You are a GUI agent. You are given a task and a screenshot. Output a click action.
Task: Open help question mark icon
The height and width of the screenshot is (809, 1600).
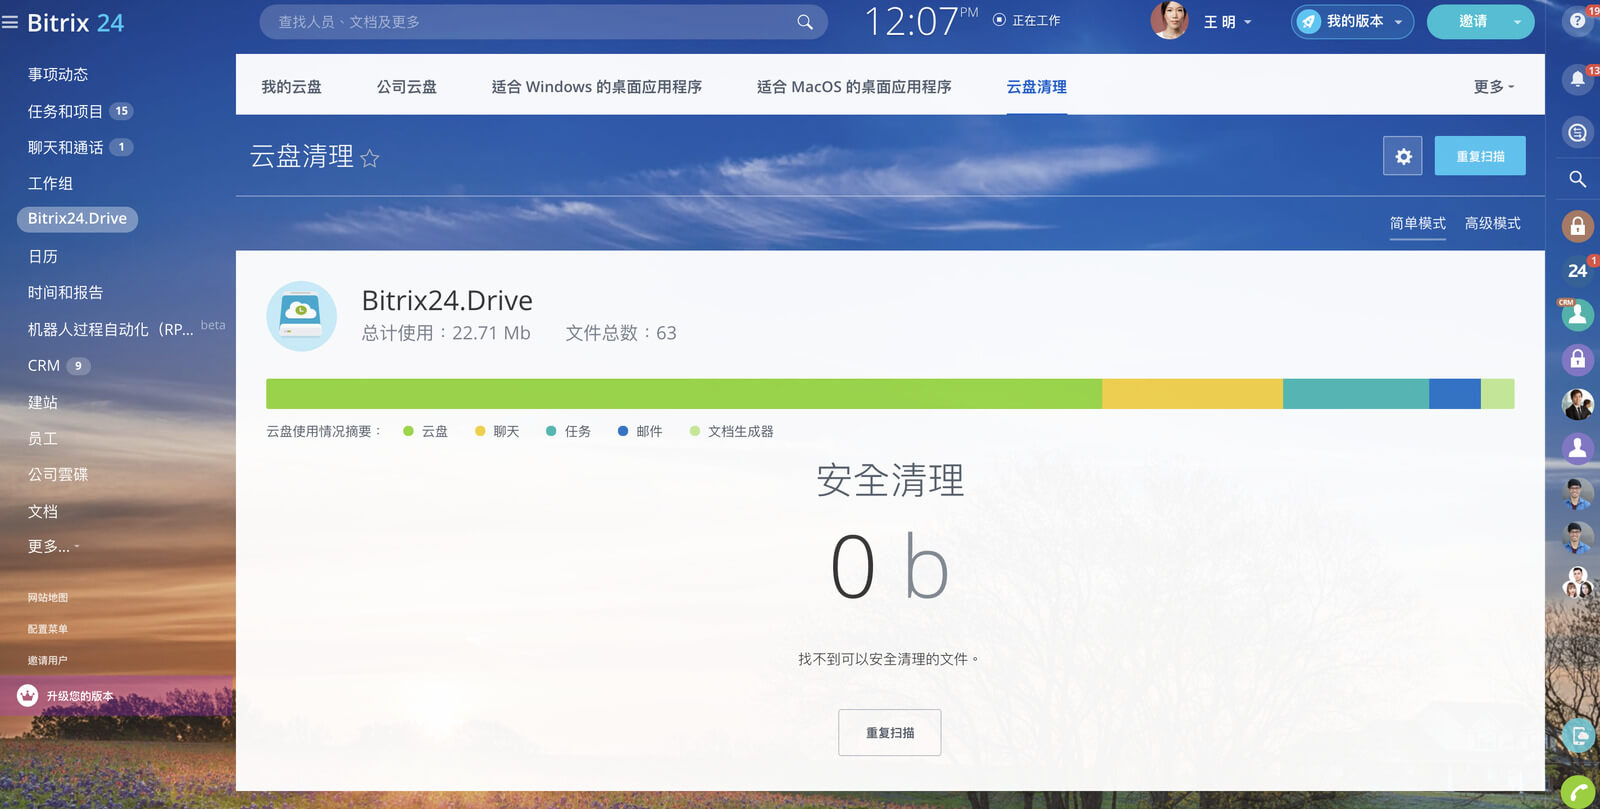pyautogui.click(x=1578, y=20)
